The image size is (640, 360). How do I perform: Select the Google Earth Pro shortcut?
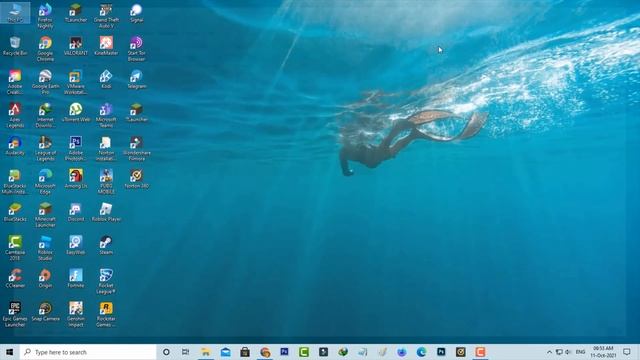click(45, 82)
